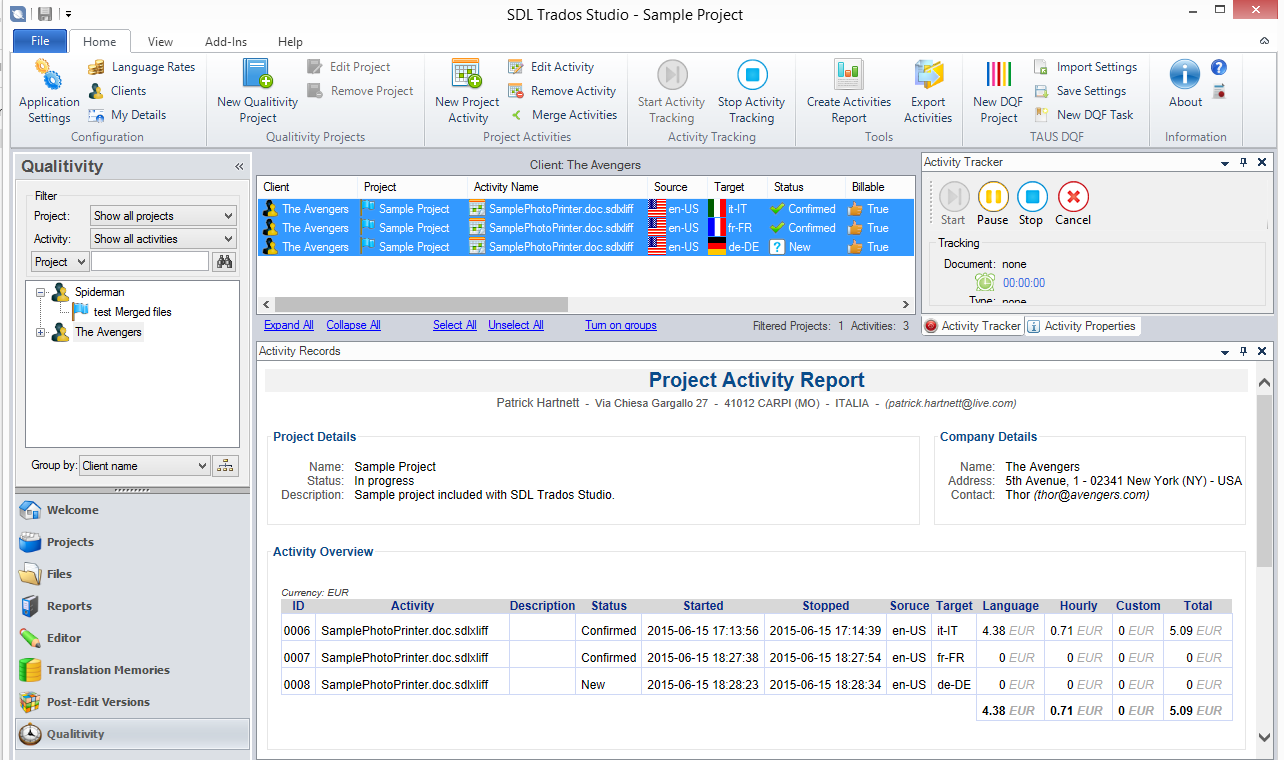
Task: Stop tracking in Activity Tracker panel
Action: click(x=1031, y=204)
